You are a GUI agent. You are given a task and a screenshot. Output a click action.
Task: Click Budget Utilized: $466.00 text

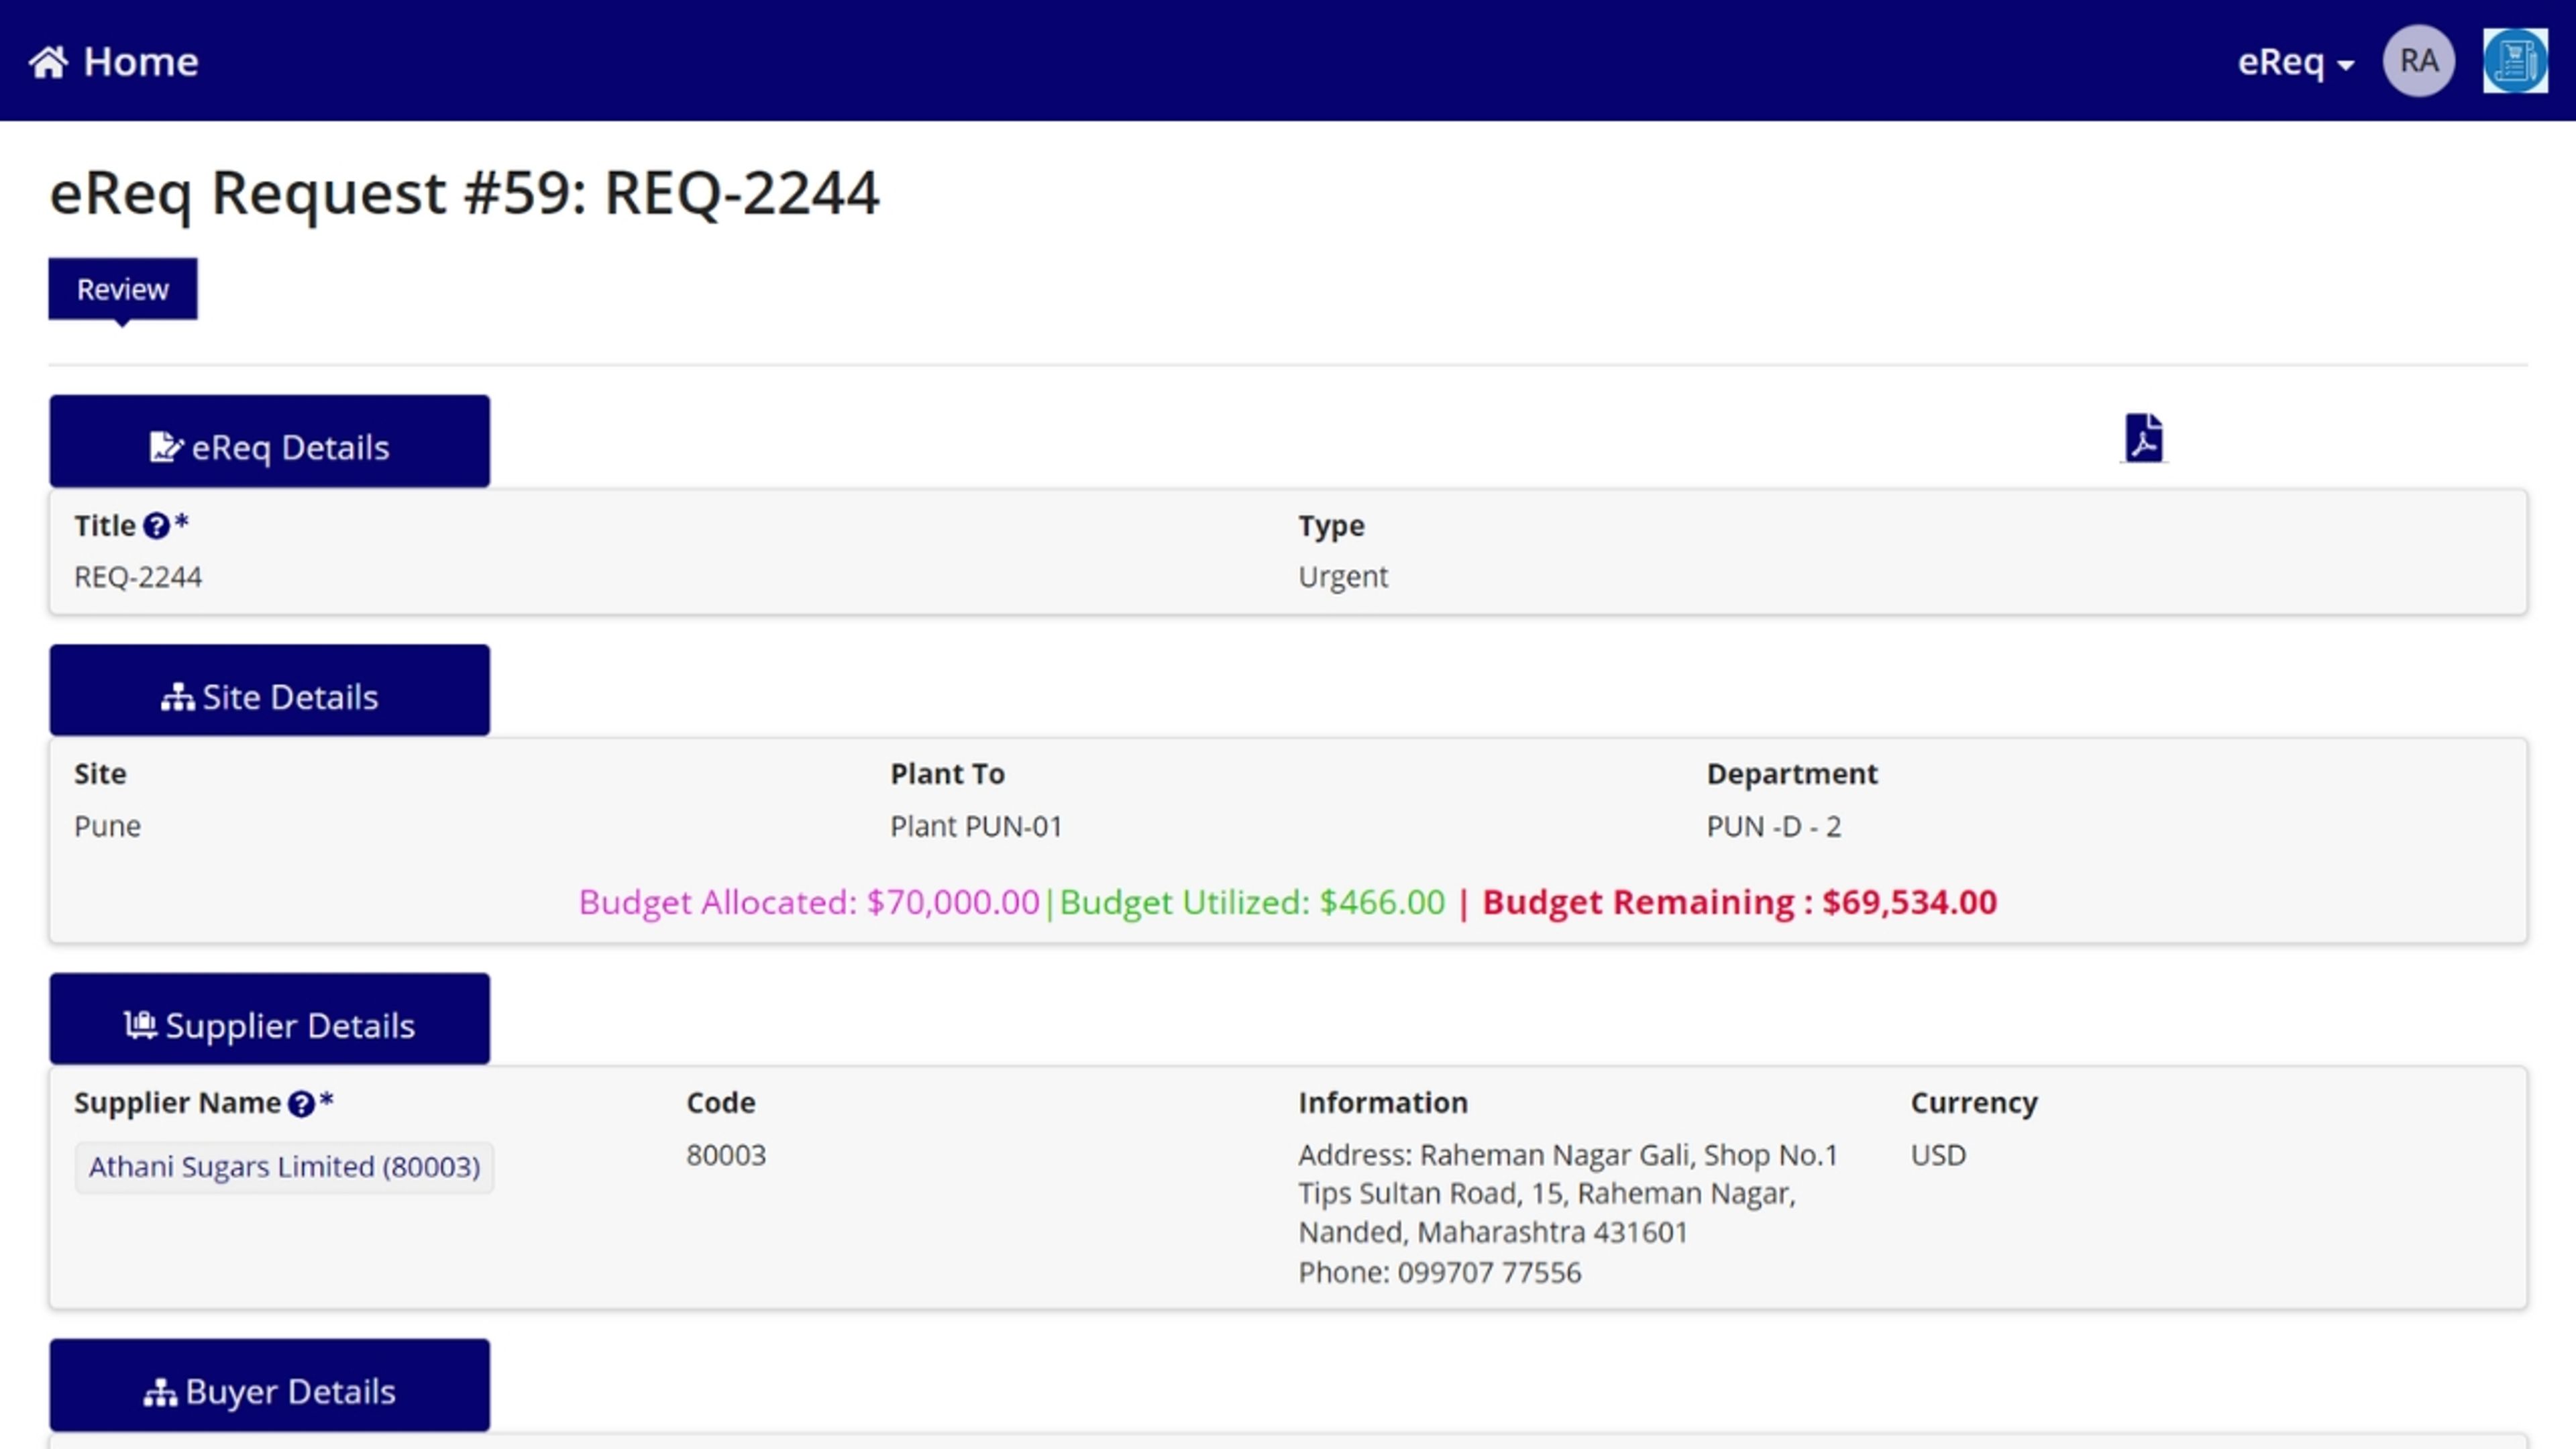(1252, 902)
